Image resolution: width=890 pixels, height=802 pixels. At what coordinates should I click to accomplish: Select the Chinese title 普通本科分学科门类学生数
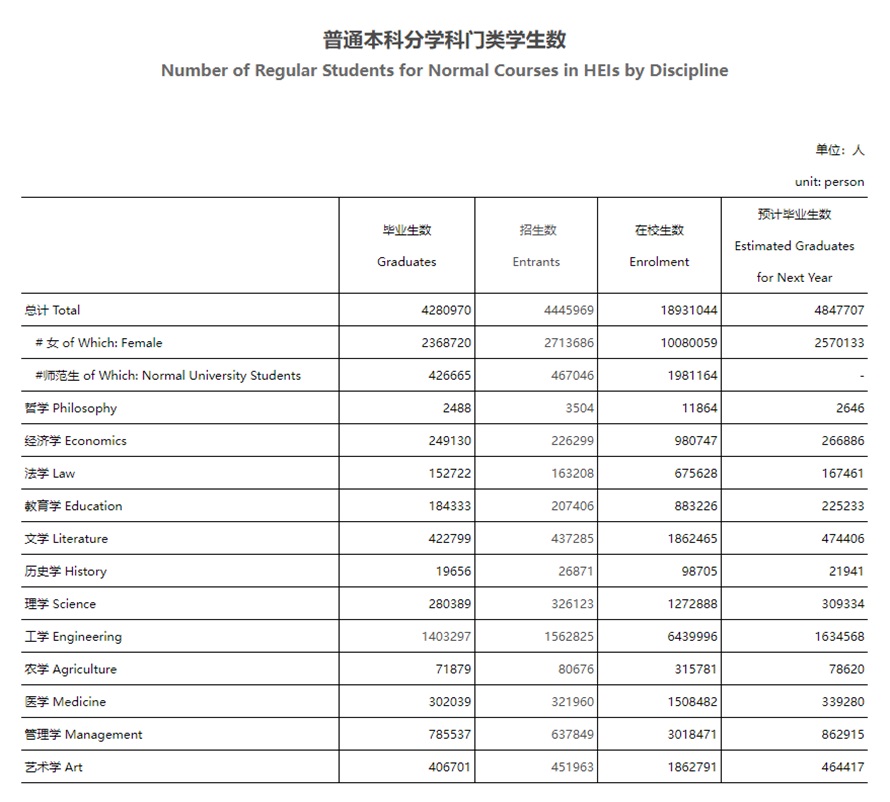[444, 40]
